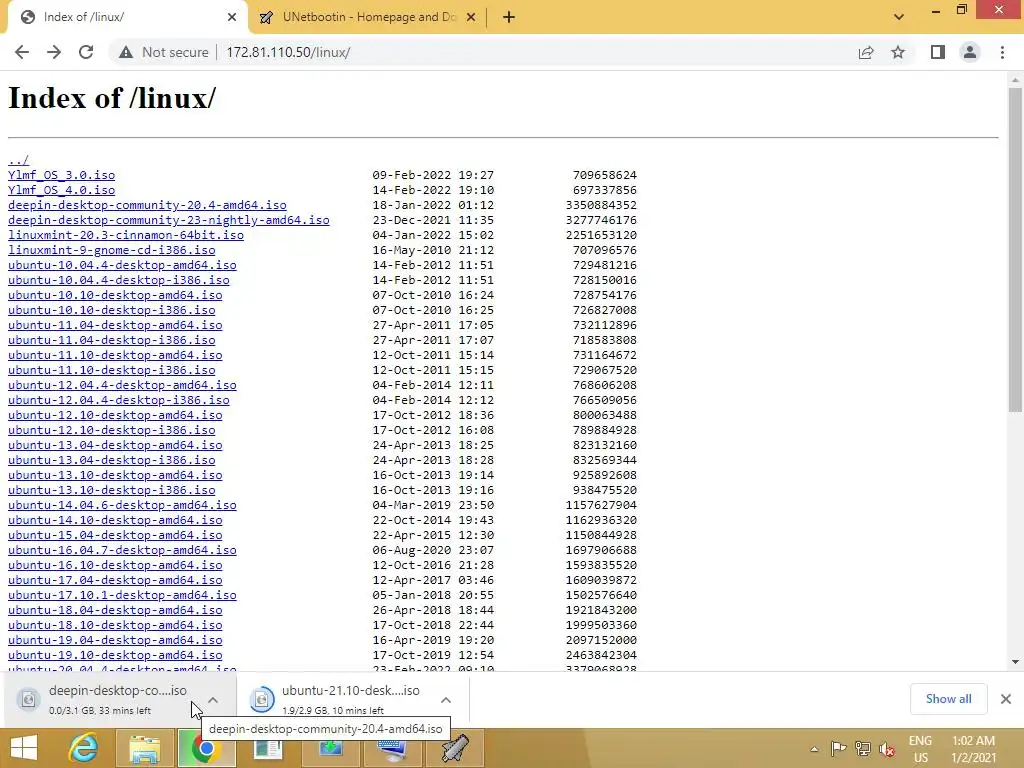The height and width of the screenshot is (768, 1024).
Task: Open ubuntu-16.04.7-desktop-amd64.iso link
Action: click(122, 551)
